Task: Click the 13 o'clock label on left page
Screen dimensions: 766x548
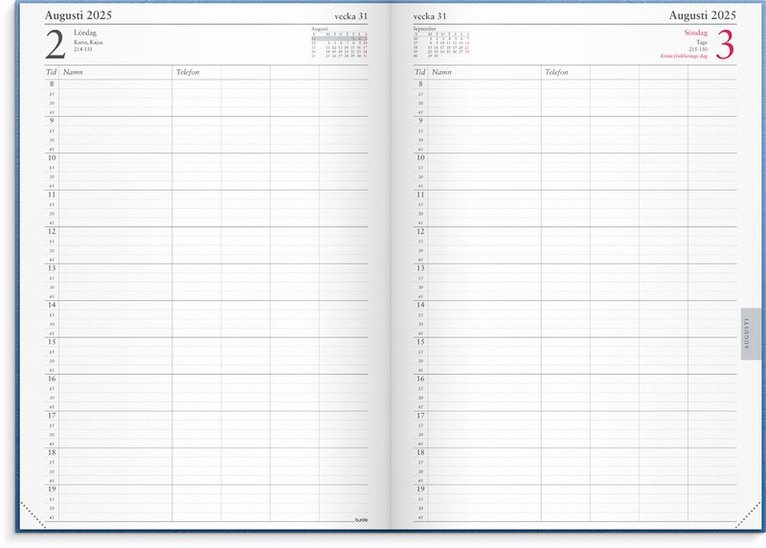Action: point(51,268)
